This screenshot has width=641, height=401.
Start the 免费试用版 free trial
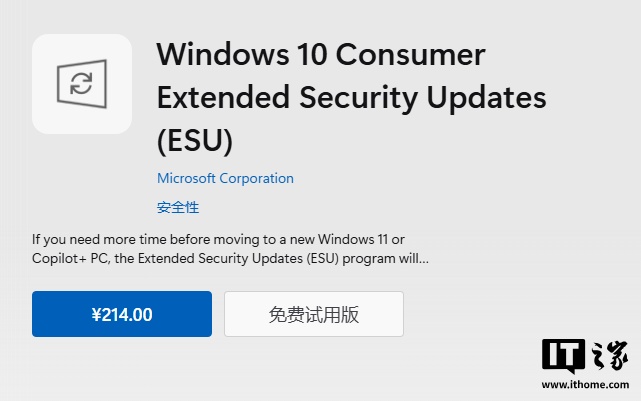[314, 315]
